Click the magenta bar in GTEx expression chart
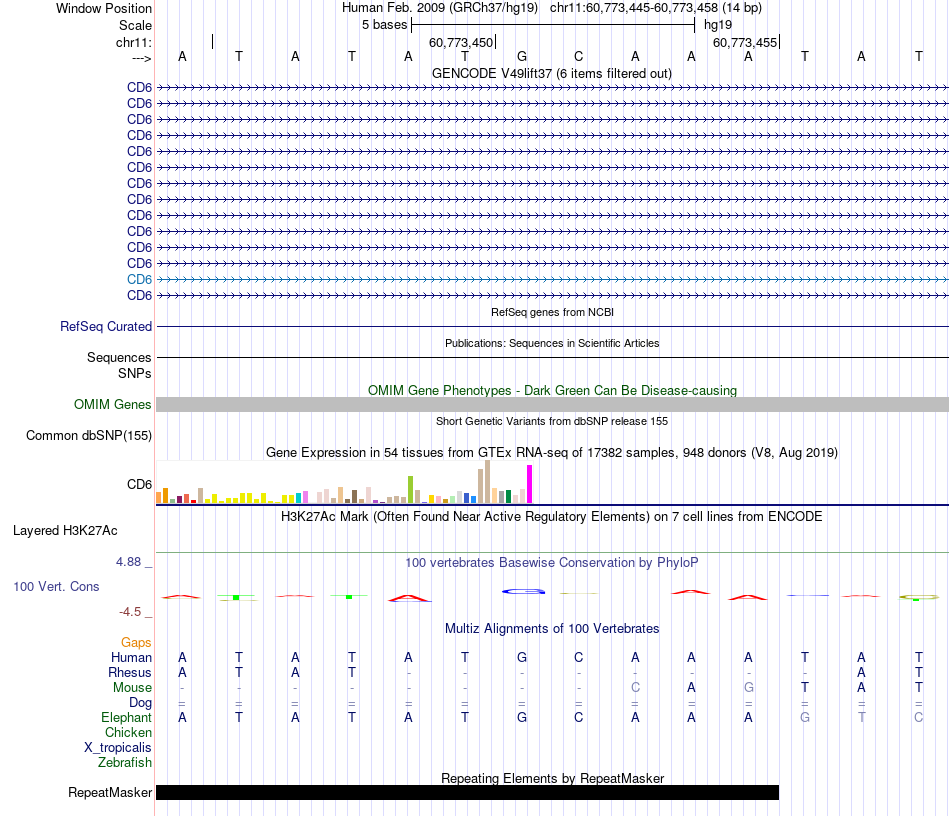This screenshot has height=816, width=950. pos(530,484)
